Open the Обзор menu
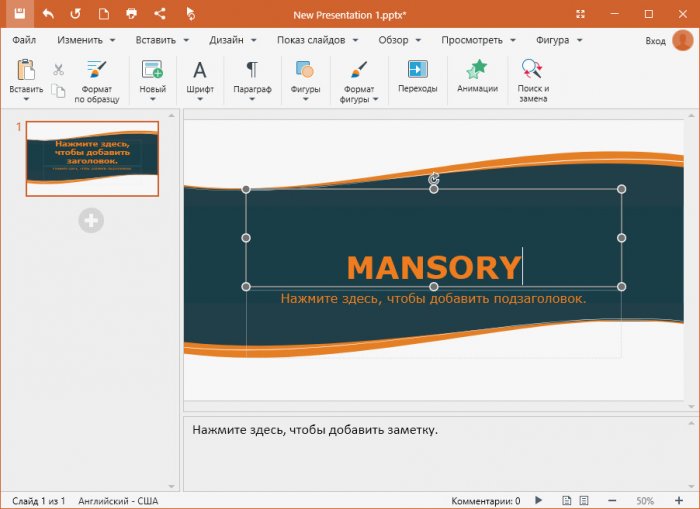 pyautogui.click(x=400, y=40)
